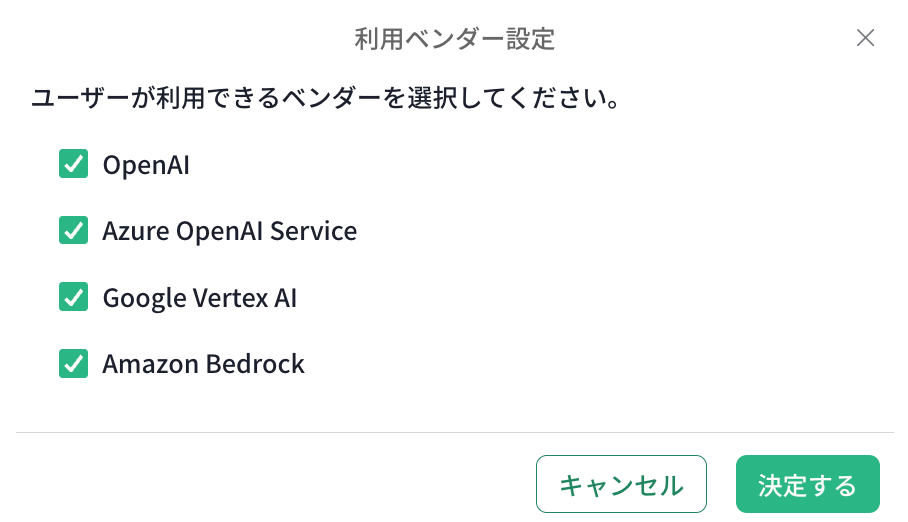Click the horizontal divider above the buttons
Image resolution: width=908 pixels, height=522 pixels.
pyautogui.click(x=454, y=432)
